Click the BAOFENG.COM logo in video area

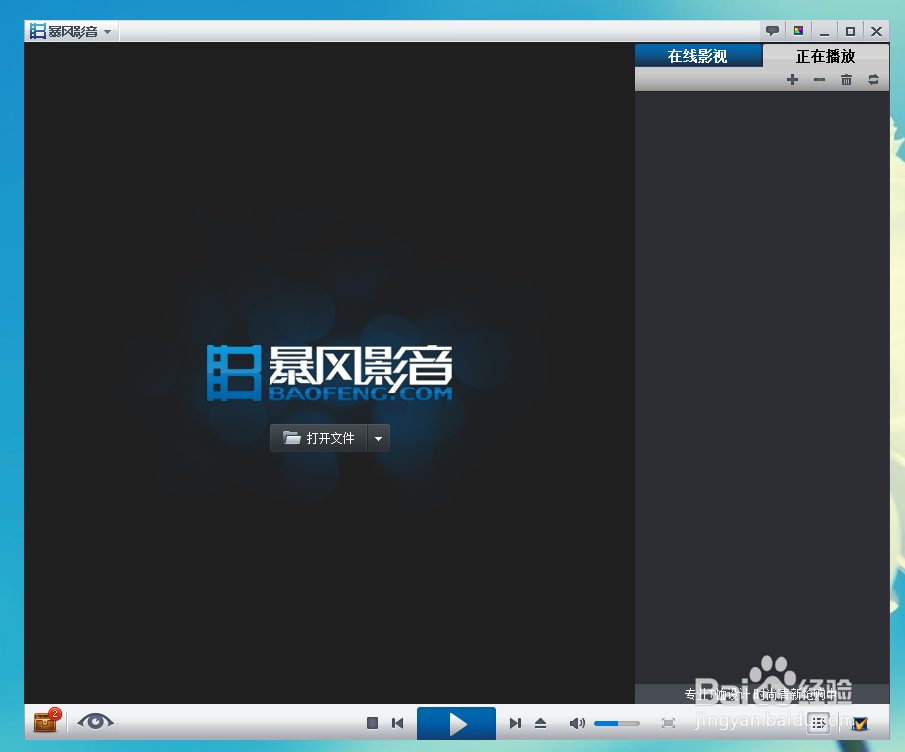click(330, 372)
